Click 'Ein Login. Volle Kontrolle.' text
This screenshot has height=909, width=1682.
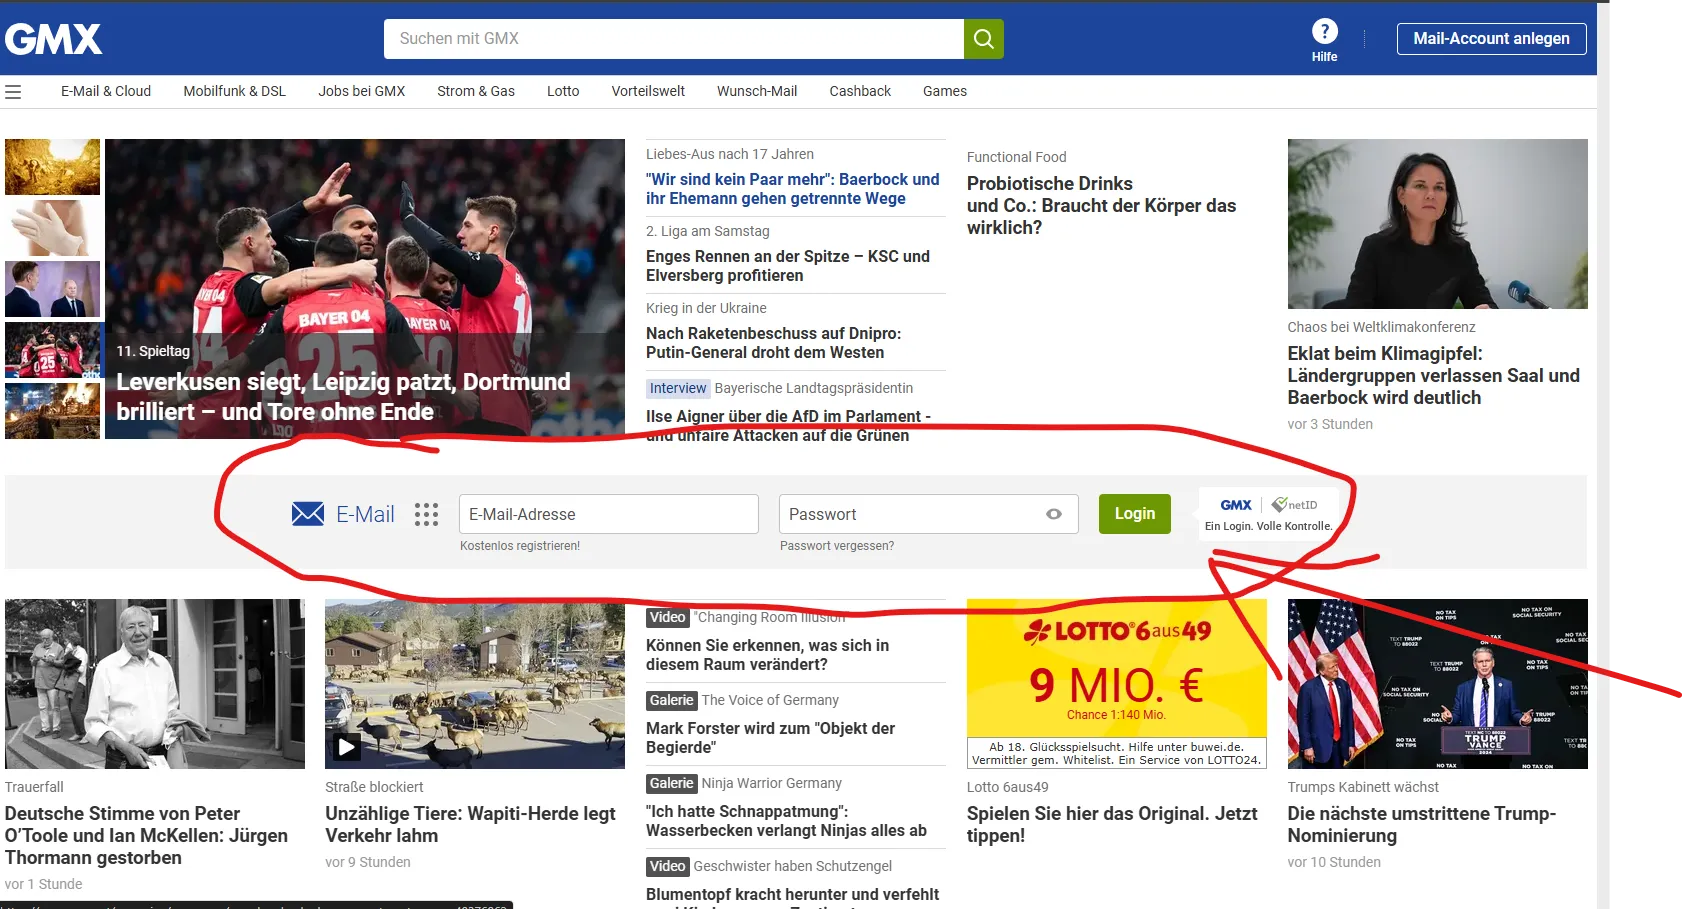(1269, 526)
